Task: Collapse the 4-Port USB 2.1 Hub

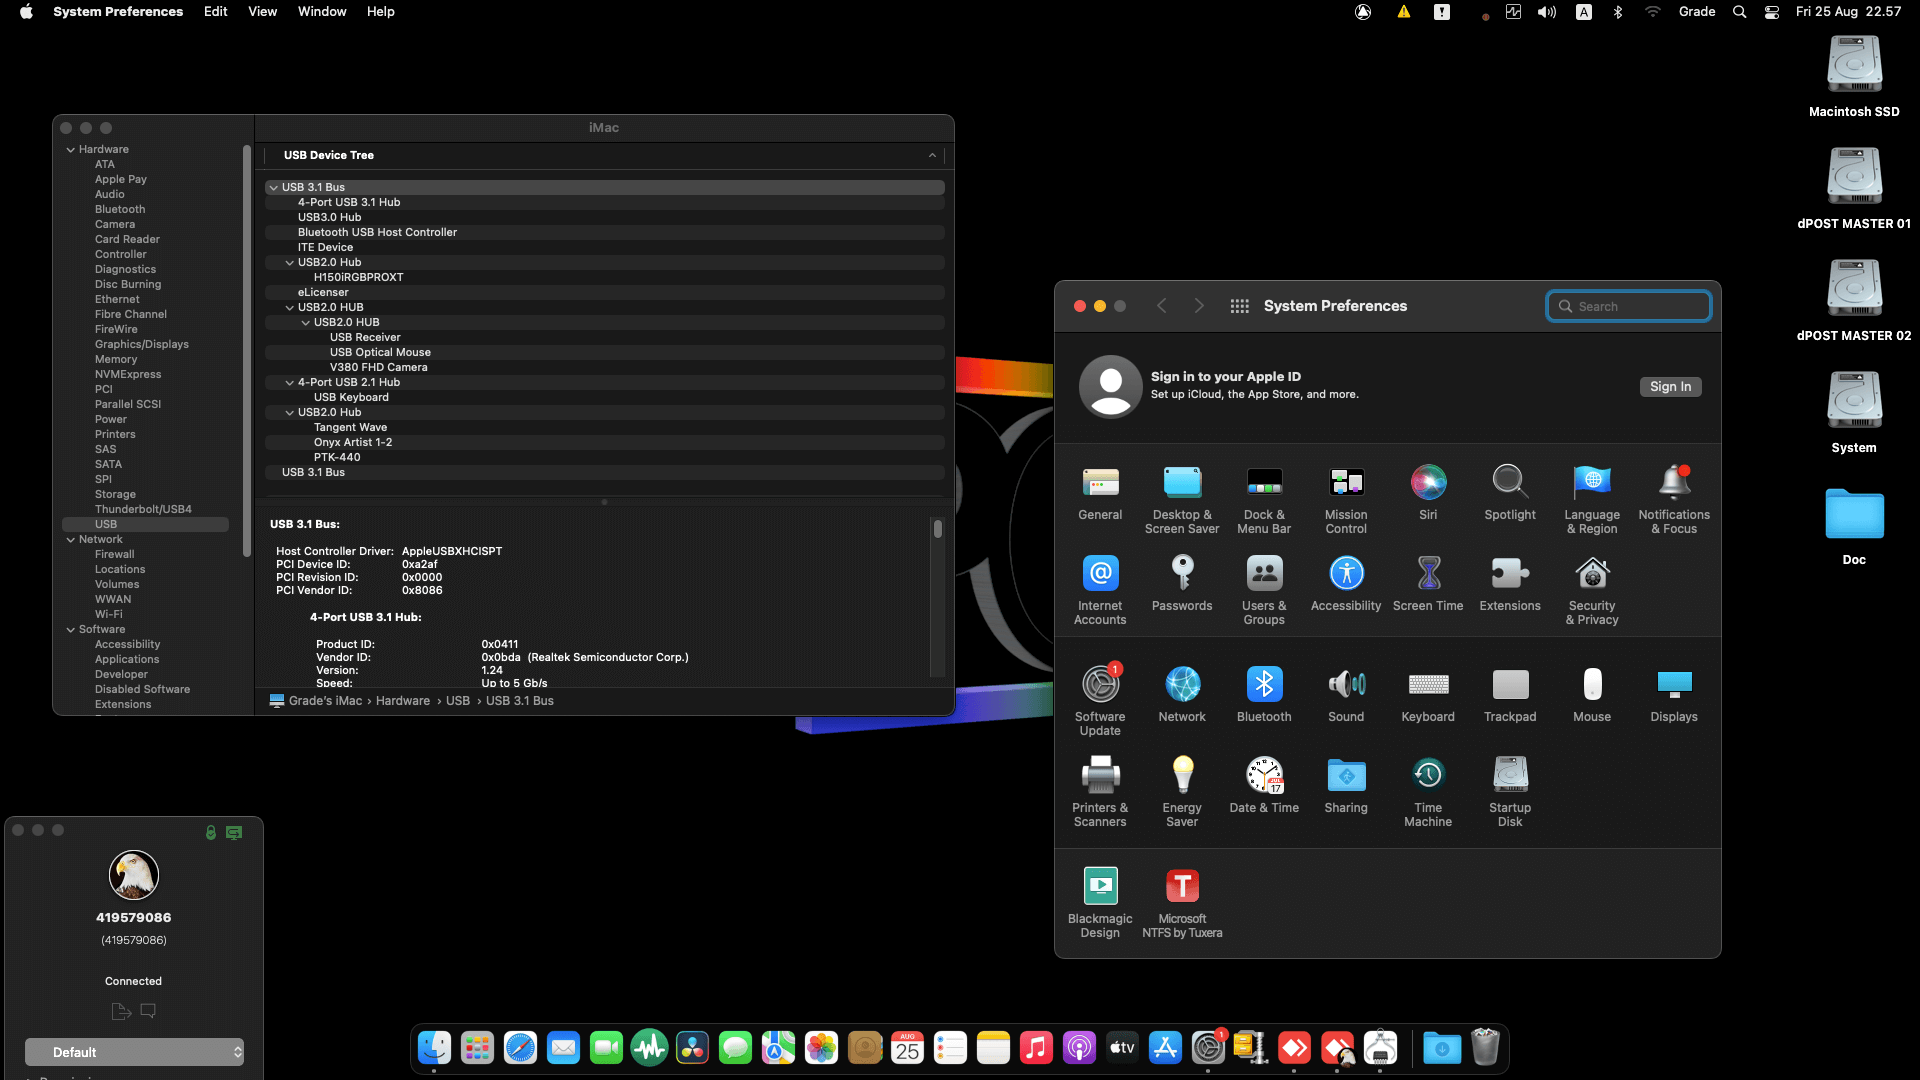Action: [290, 383]
